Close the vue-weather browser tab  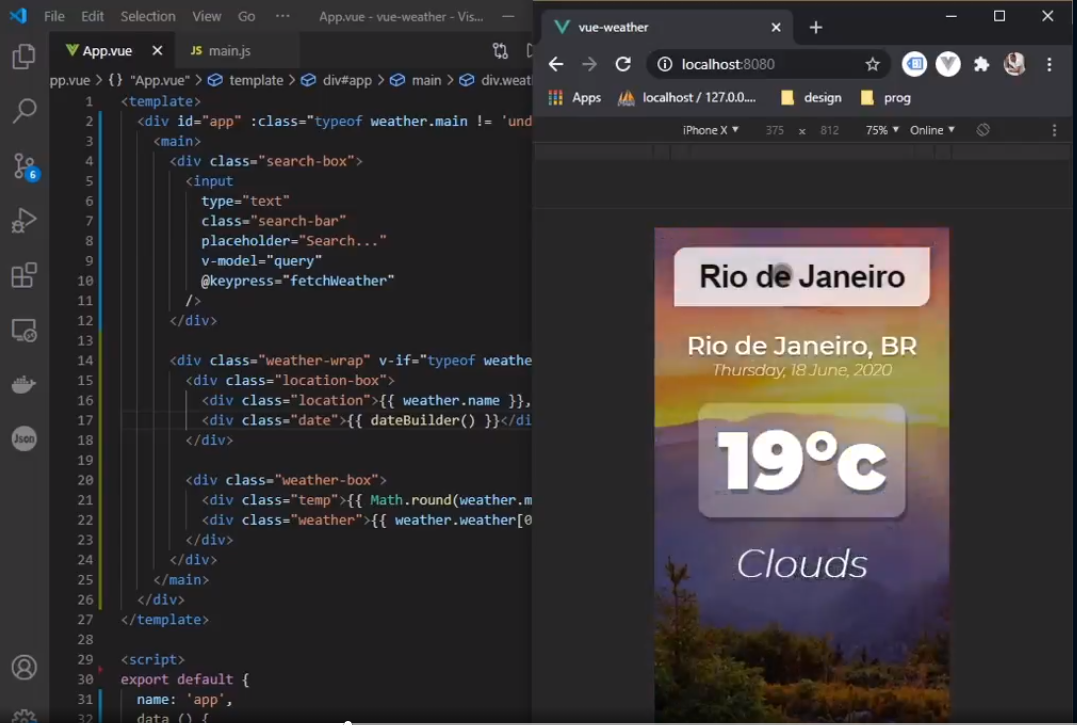[x=775, y=27]
